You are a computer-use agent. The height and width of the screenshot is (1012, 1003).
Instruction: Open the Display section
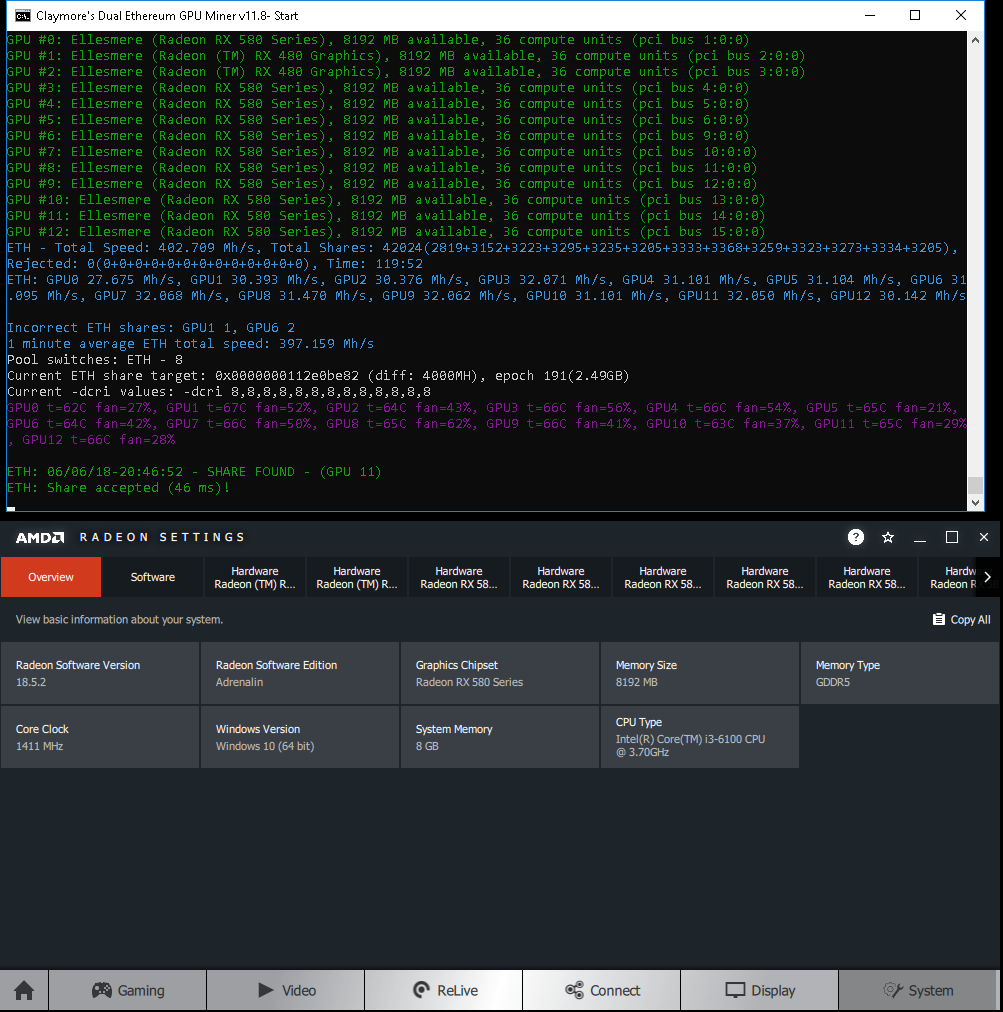click(760, 990)
